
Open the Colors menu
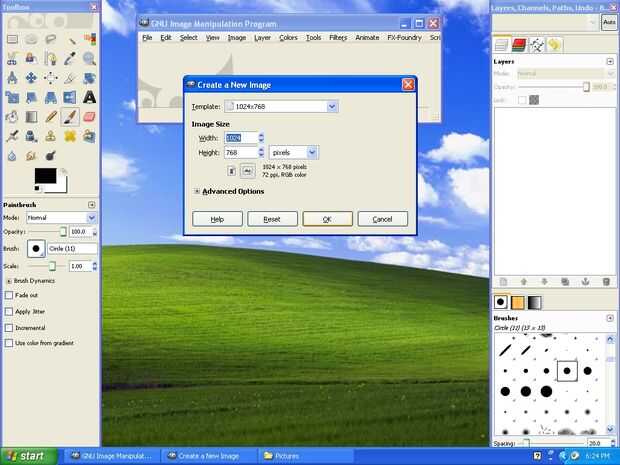tap(288, 38)
